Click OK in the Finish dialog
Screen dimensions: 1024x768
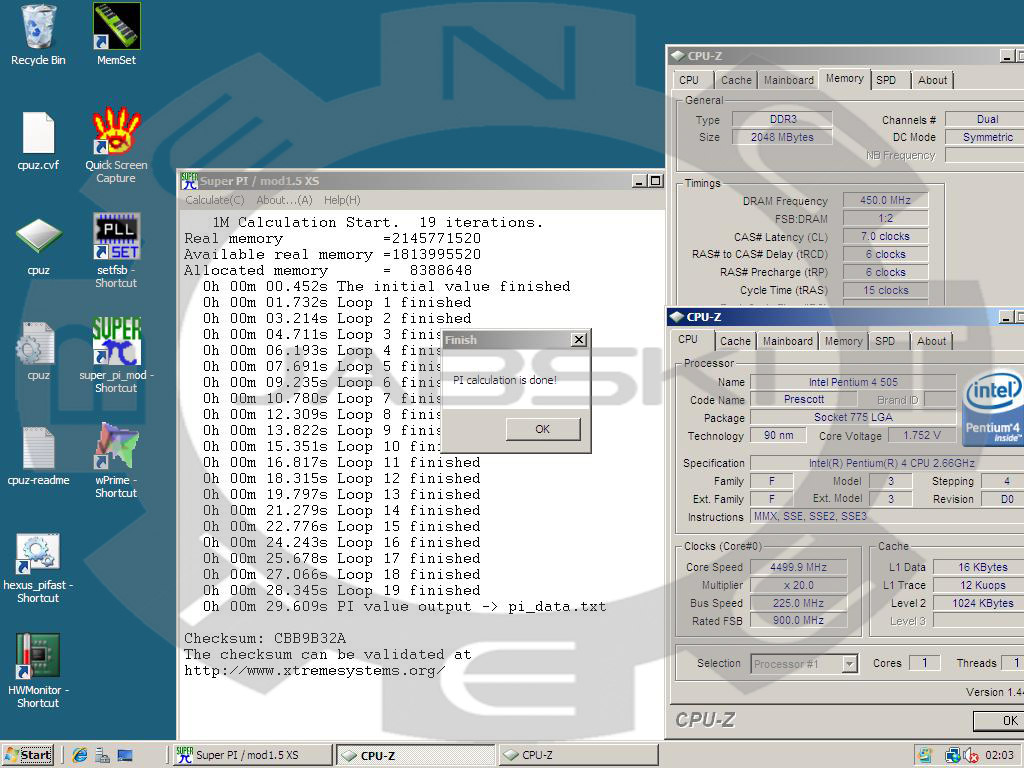pos(543,429)
